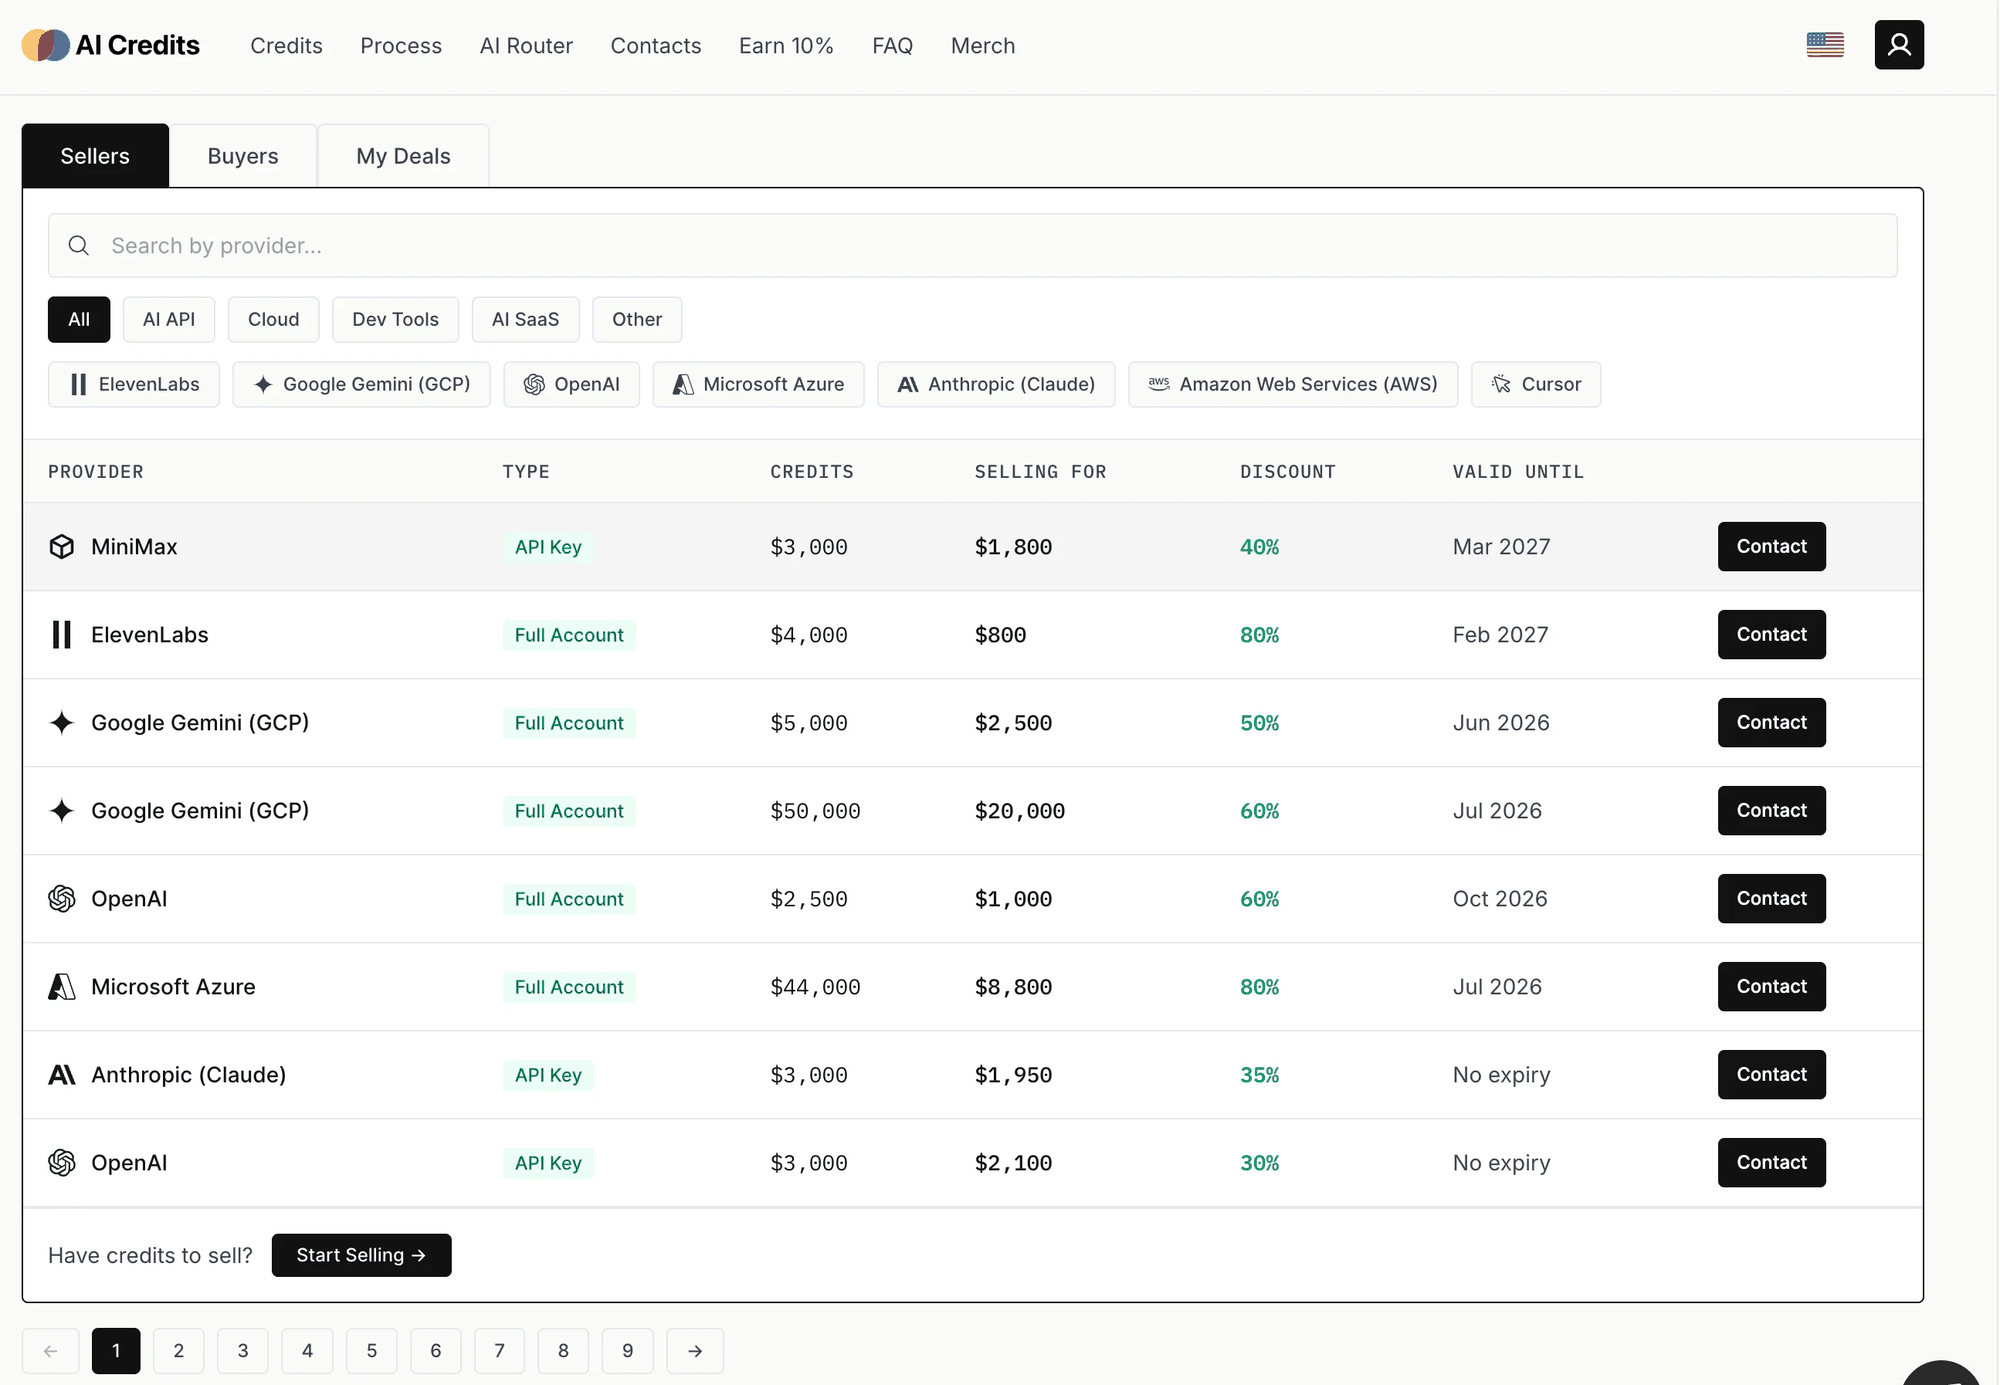The image size is (2000, 1385).
Task: Select the Cloud category filter
Action: [274, 320]
